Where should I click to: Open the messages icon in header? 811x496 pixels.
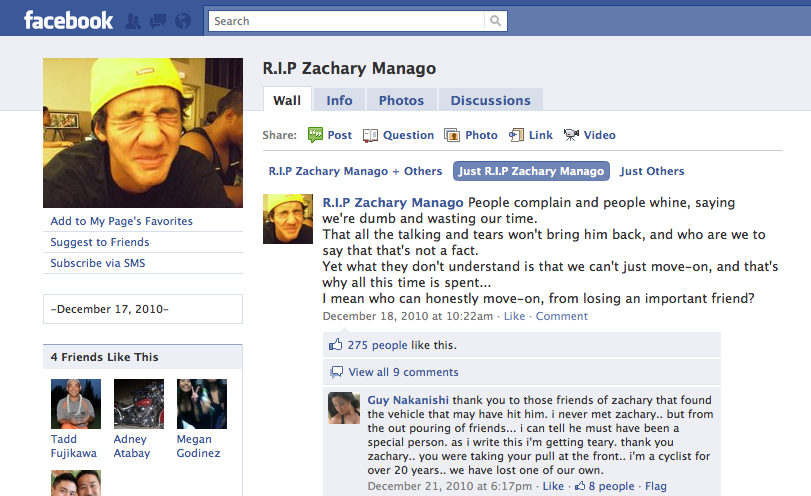point(158,21)
